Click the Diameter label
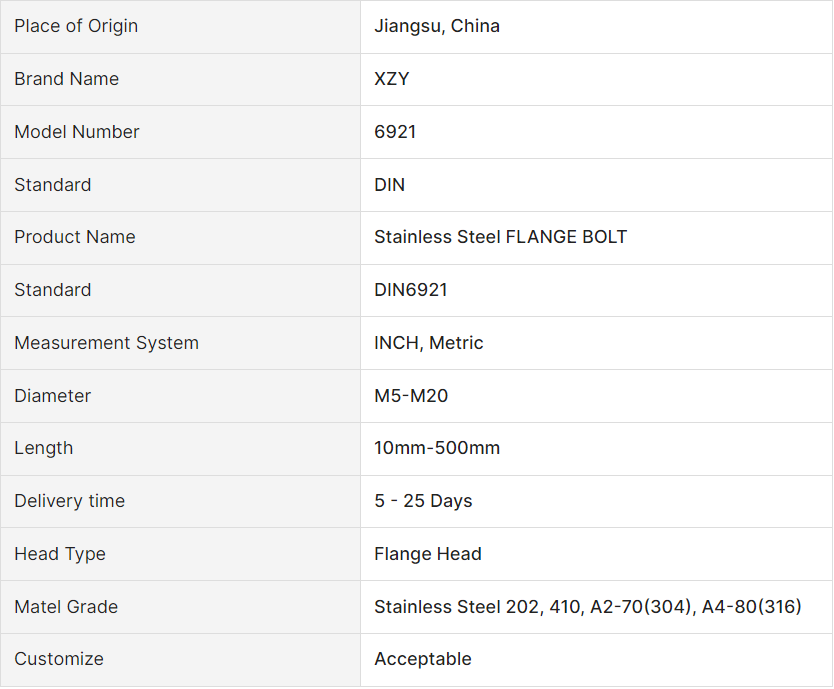This screenshot has height=689, width=834. 53,396
